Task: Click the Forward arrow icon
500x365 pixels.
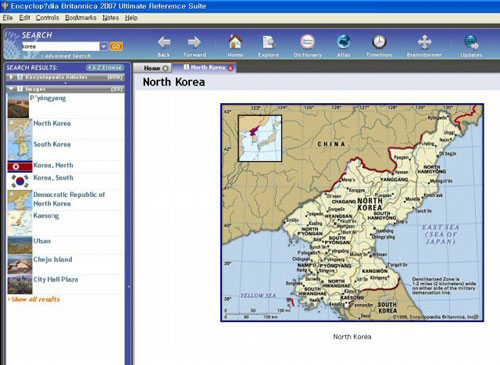Action: [x=194, y=42]
